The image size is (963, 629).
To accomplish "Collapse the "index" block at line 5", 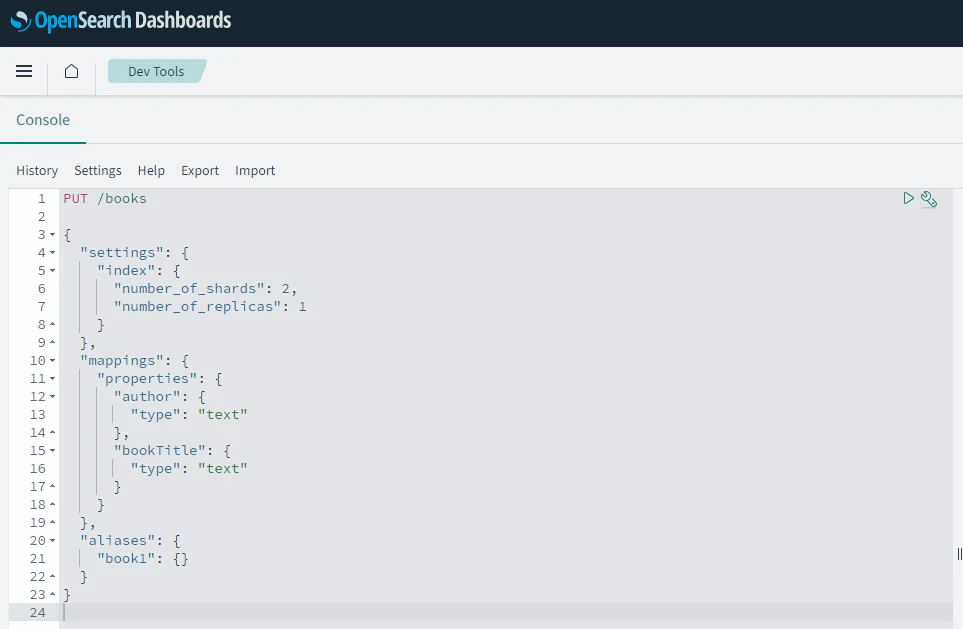I will (x=52, y=270).
